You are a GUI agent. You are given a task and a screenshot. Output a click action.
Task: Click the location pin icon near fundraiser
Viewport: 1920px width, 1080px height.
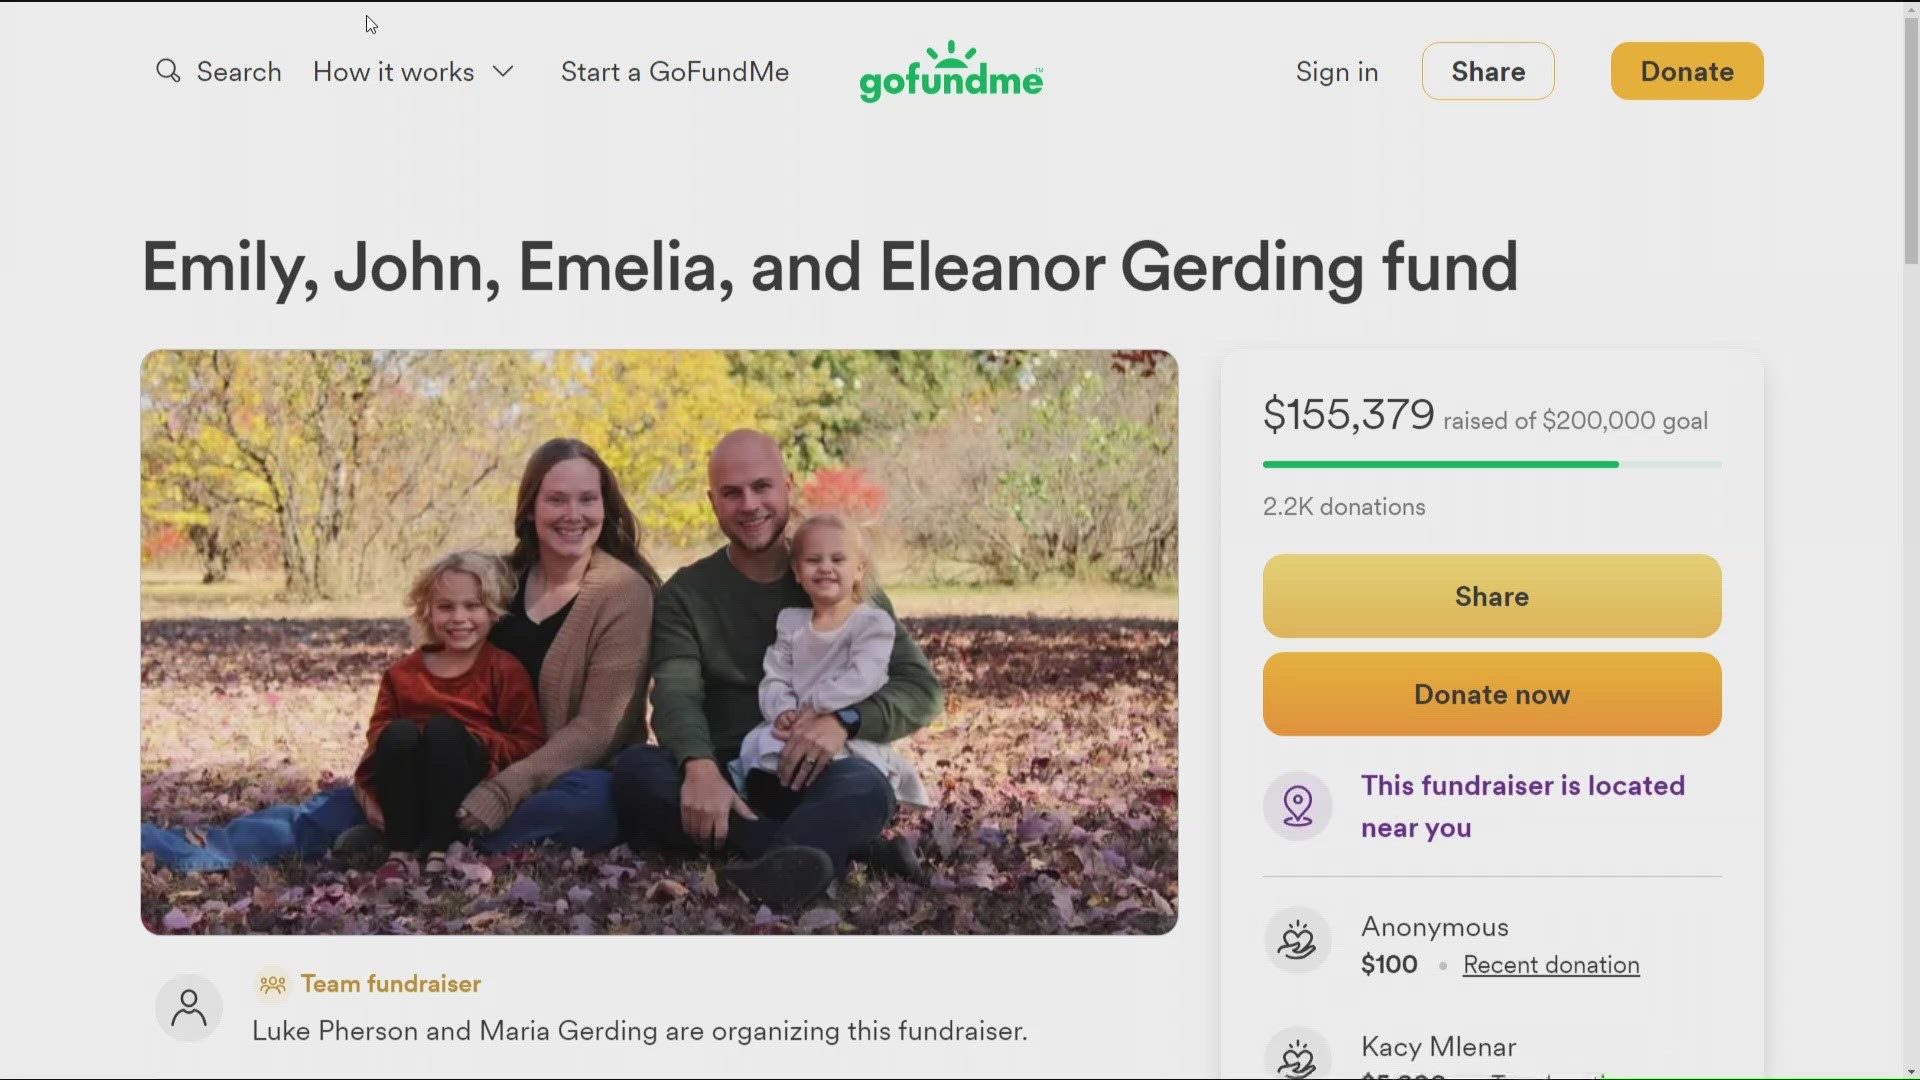click(x=1298, y=806)
